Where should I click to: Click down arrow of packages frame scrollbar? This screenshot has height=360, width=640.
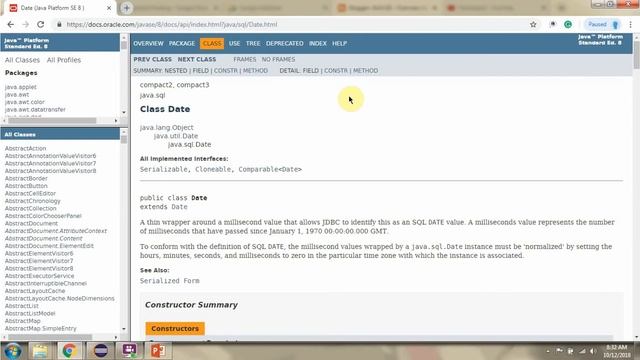tap(124, 112)
